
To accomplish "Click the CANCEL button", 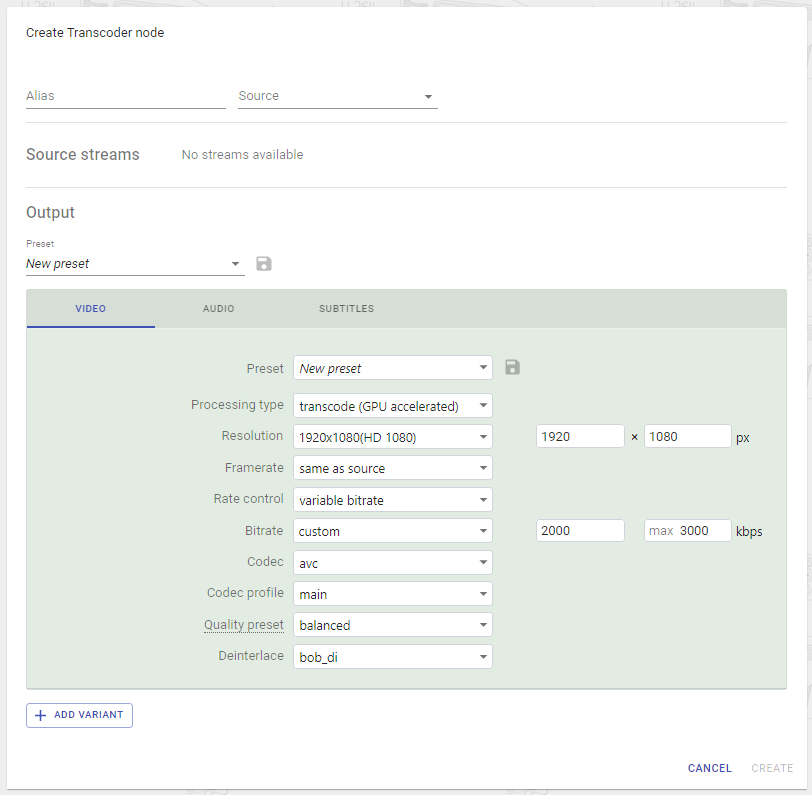I will coord(709,768).
